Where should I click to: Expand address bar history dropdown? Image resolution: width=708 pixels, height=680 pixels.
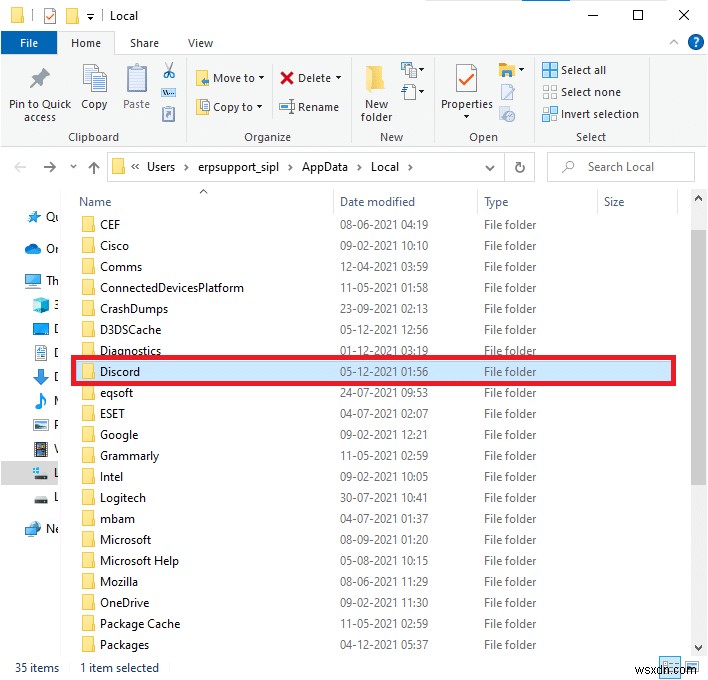[489, 168]
